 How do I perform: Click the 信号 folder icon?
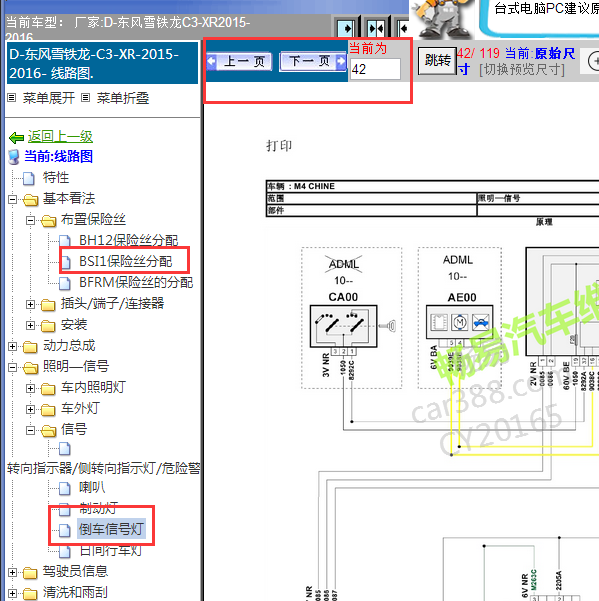point(48,430)
